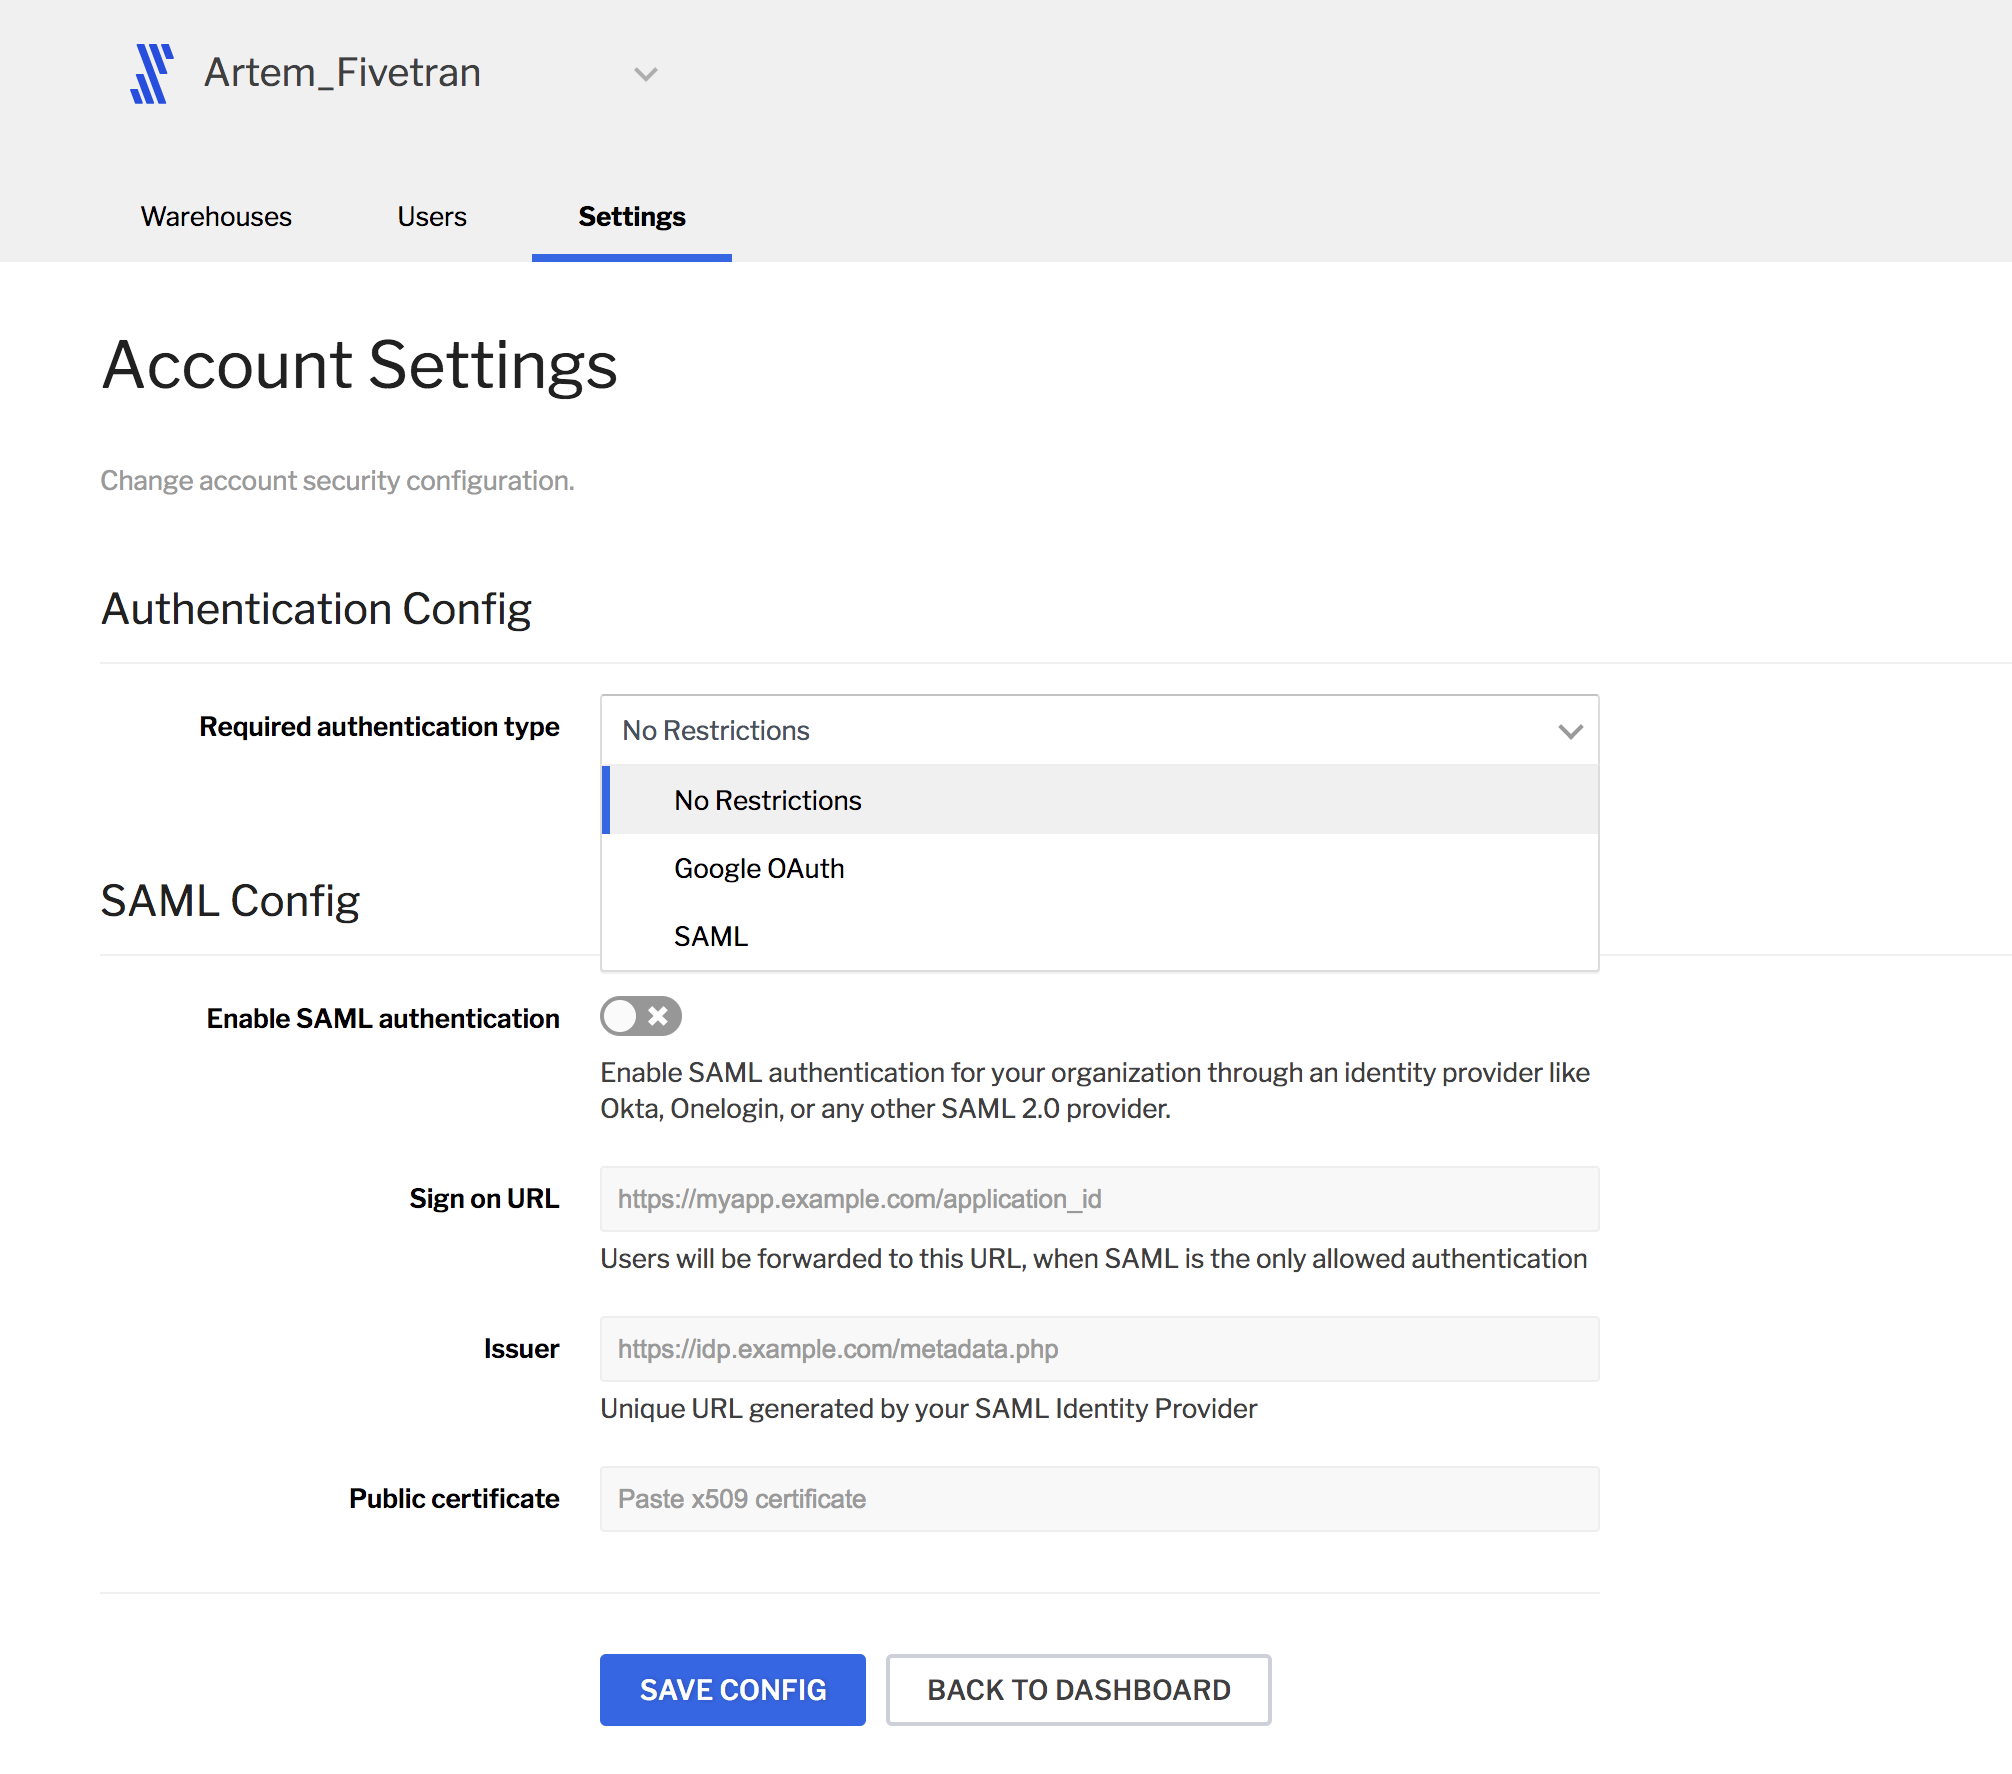Click the 'Public certificate' label
2012x1774 pixels.
coord(454,1499)
